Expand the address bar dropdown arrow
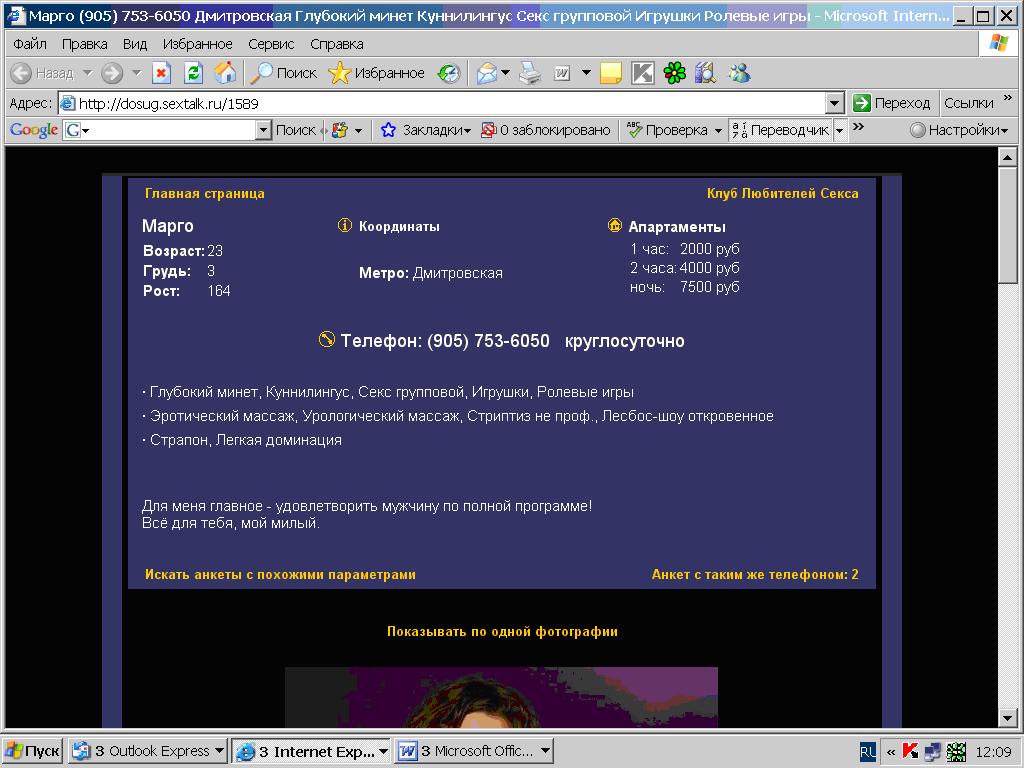 [835, 103]
